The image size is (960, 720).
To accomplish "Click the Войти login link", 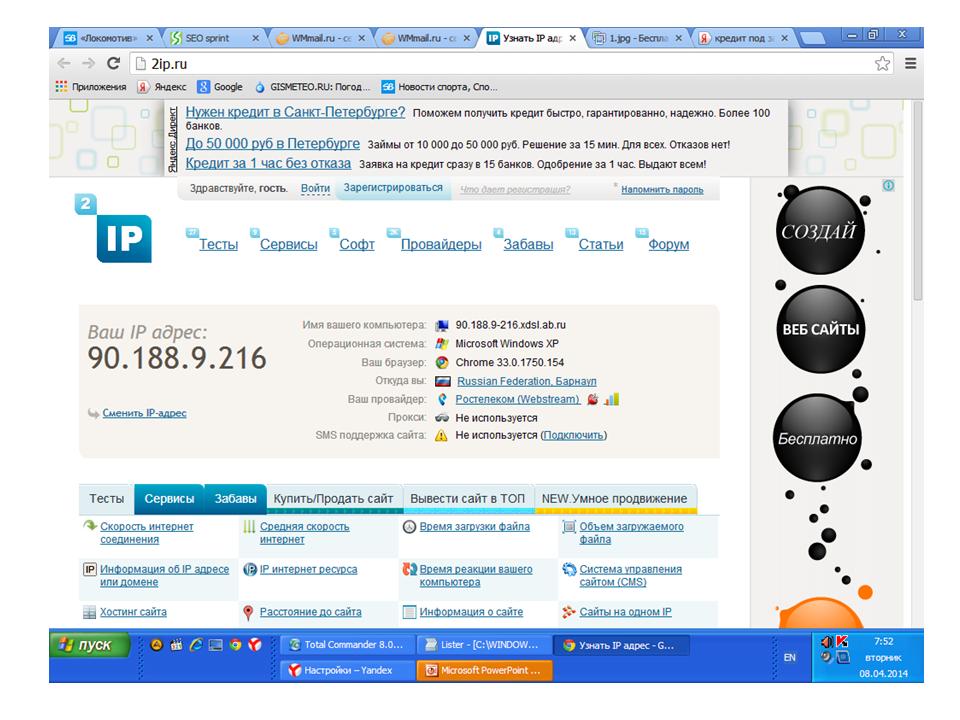I will click(315, 189).
